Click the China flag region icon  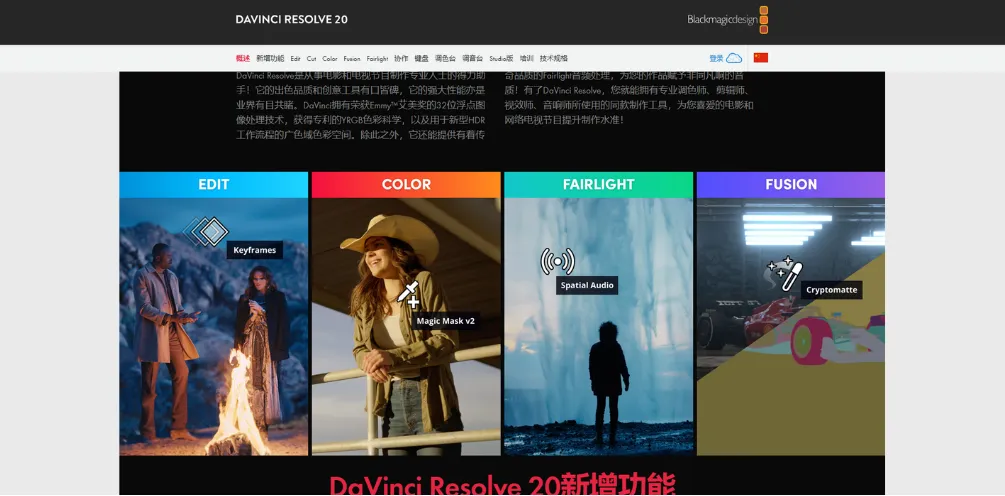coord(761,58)
